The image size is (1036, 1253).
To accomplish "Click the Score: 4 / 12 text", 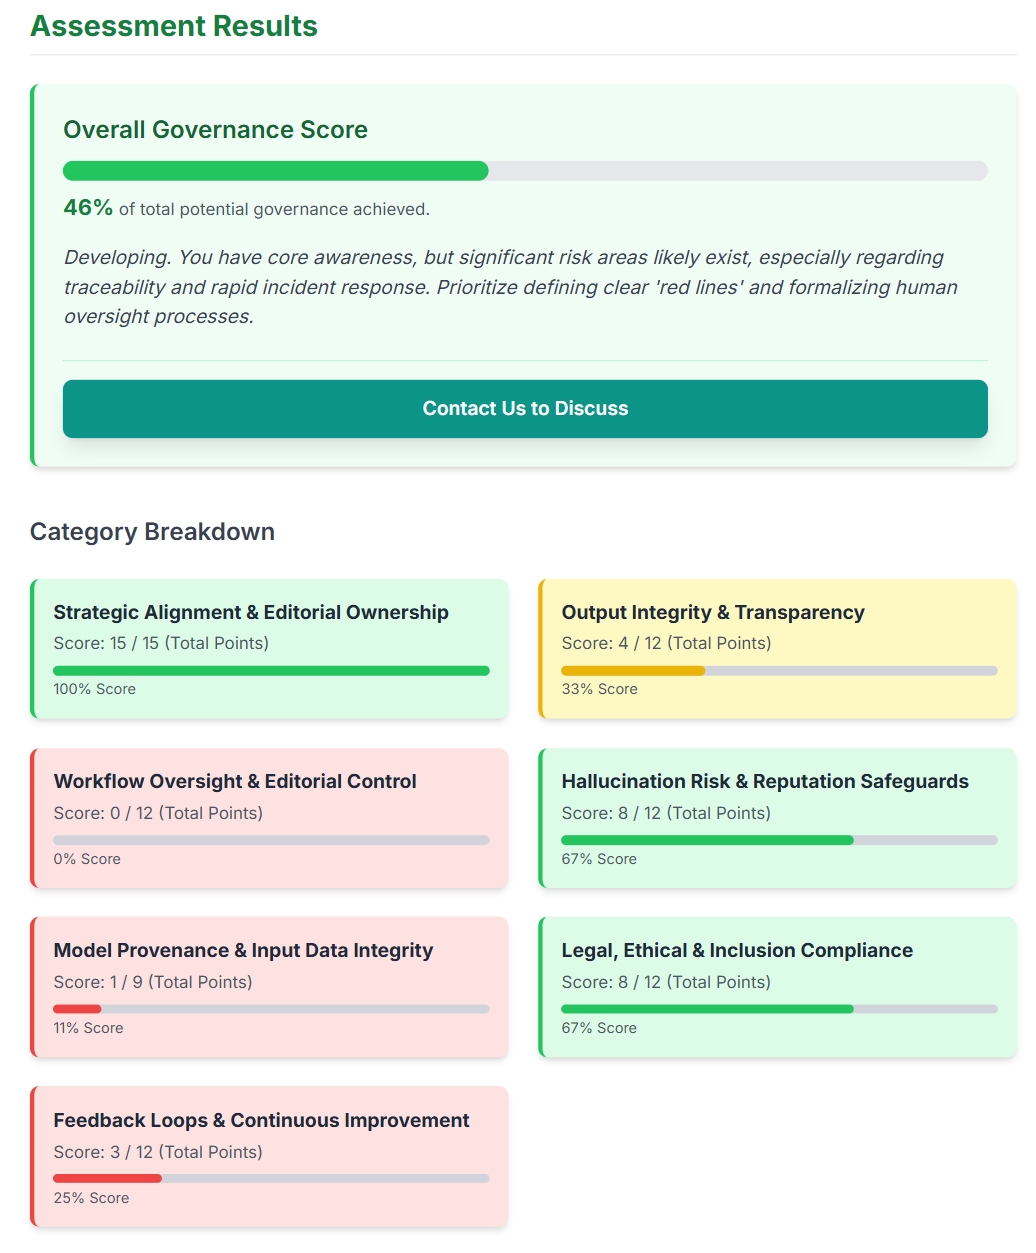I will click(666, 643).
